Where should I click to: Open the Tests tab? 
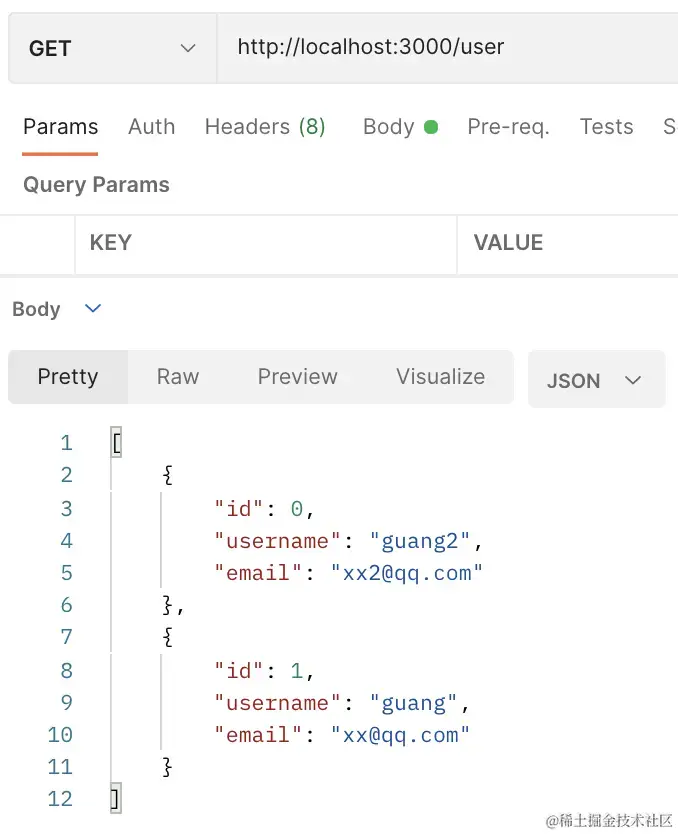point(606,127)
